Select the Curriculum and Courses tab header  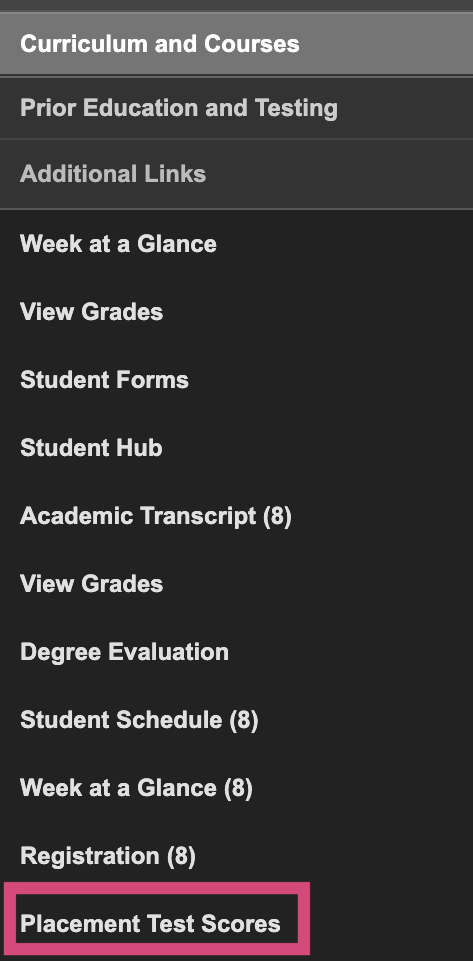pos(236,44)
